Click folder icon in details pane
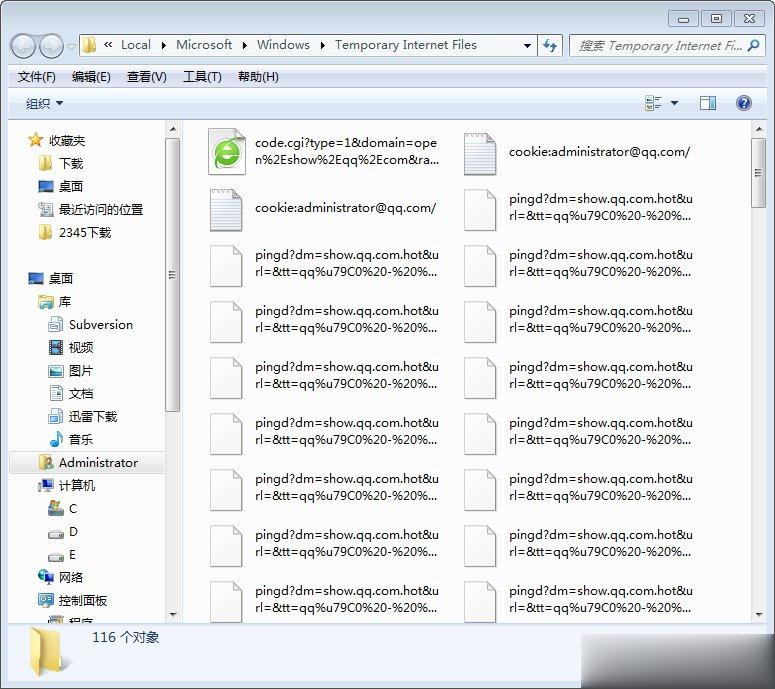Viewport: 775px width, 689px height. pyautogui.click(x=47, y=652)
